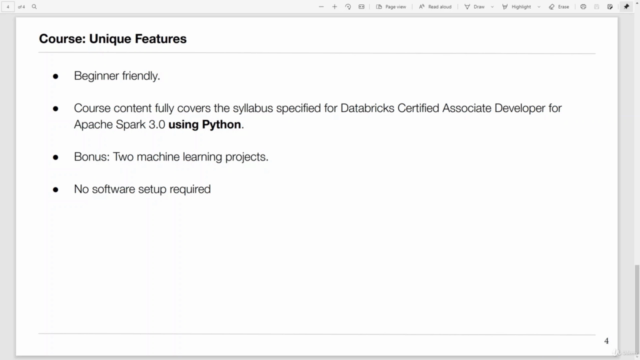Click the Save as icon
This screenshot has width=640, height=360.
(x=610, y=7)
